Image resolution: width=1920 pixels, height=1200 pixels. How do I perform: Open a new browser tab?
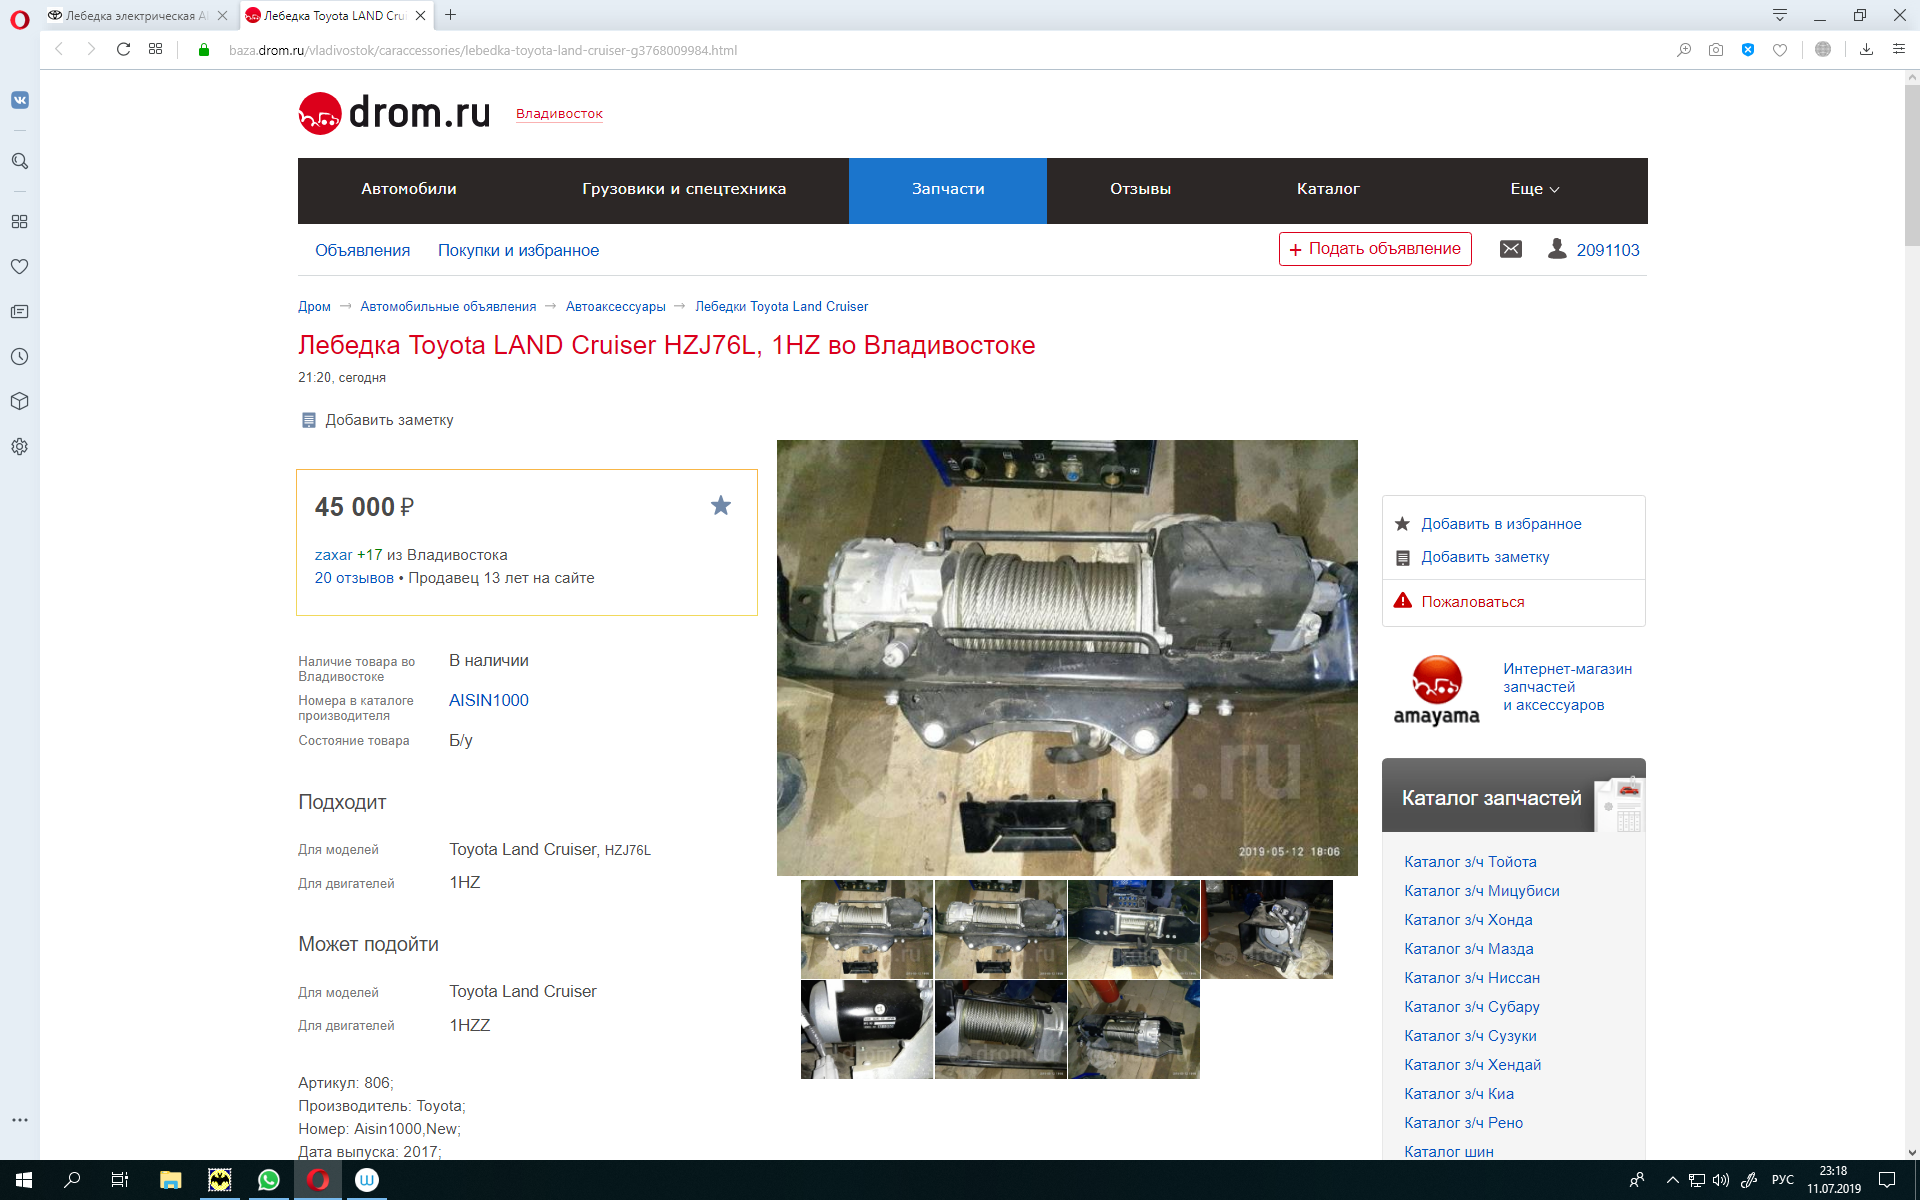451,15
